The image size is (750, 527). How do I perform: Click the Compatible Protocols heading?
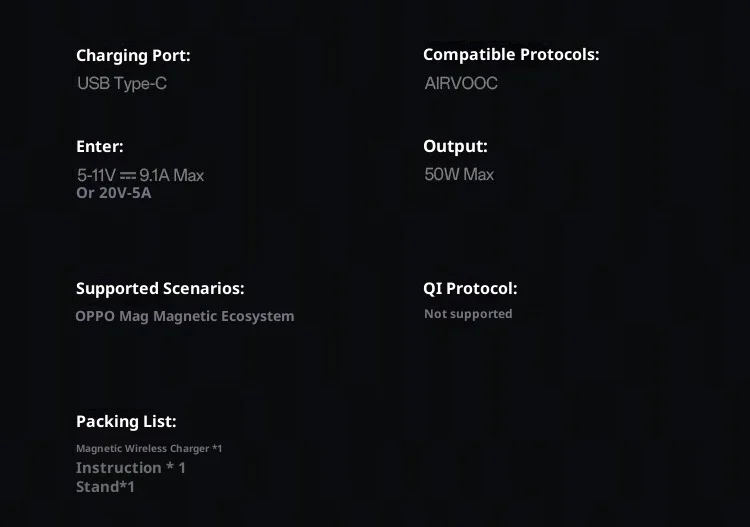click(511, 55)
